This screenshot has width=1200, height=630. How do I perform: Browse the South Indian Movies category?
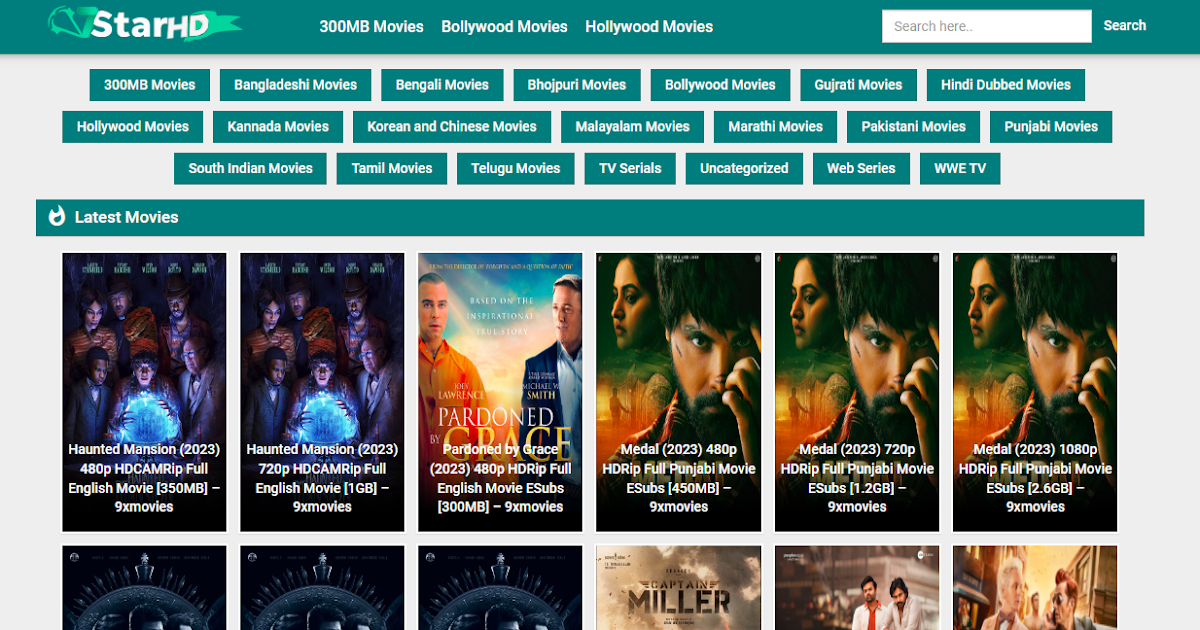click(x=251, y=169)
